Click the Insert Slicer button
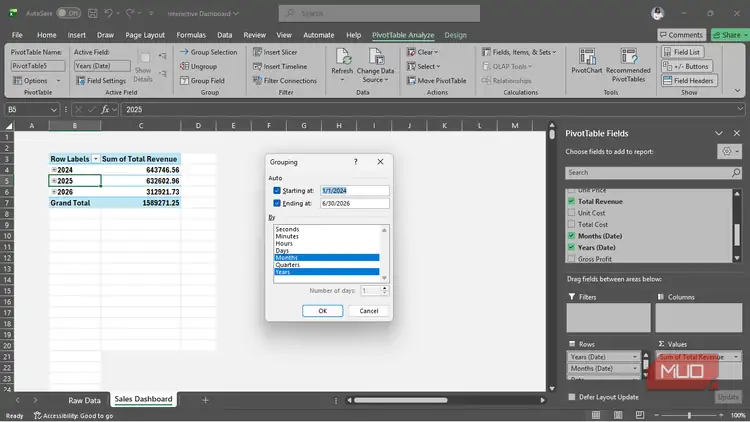The height and width of the screenshot is (422, 750). pyautogui.click(x=275, y=52)
